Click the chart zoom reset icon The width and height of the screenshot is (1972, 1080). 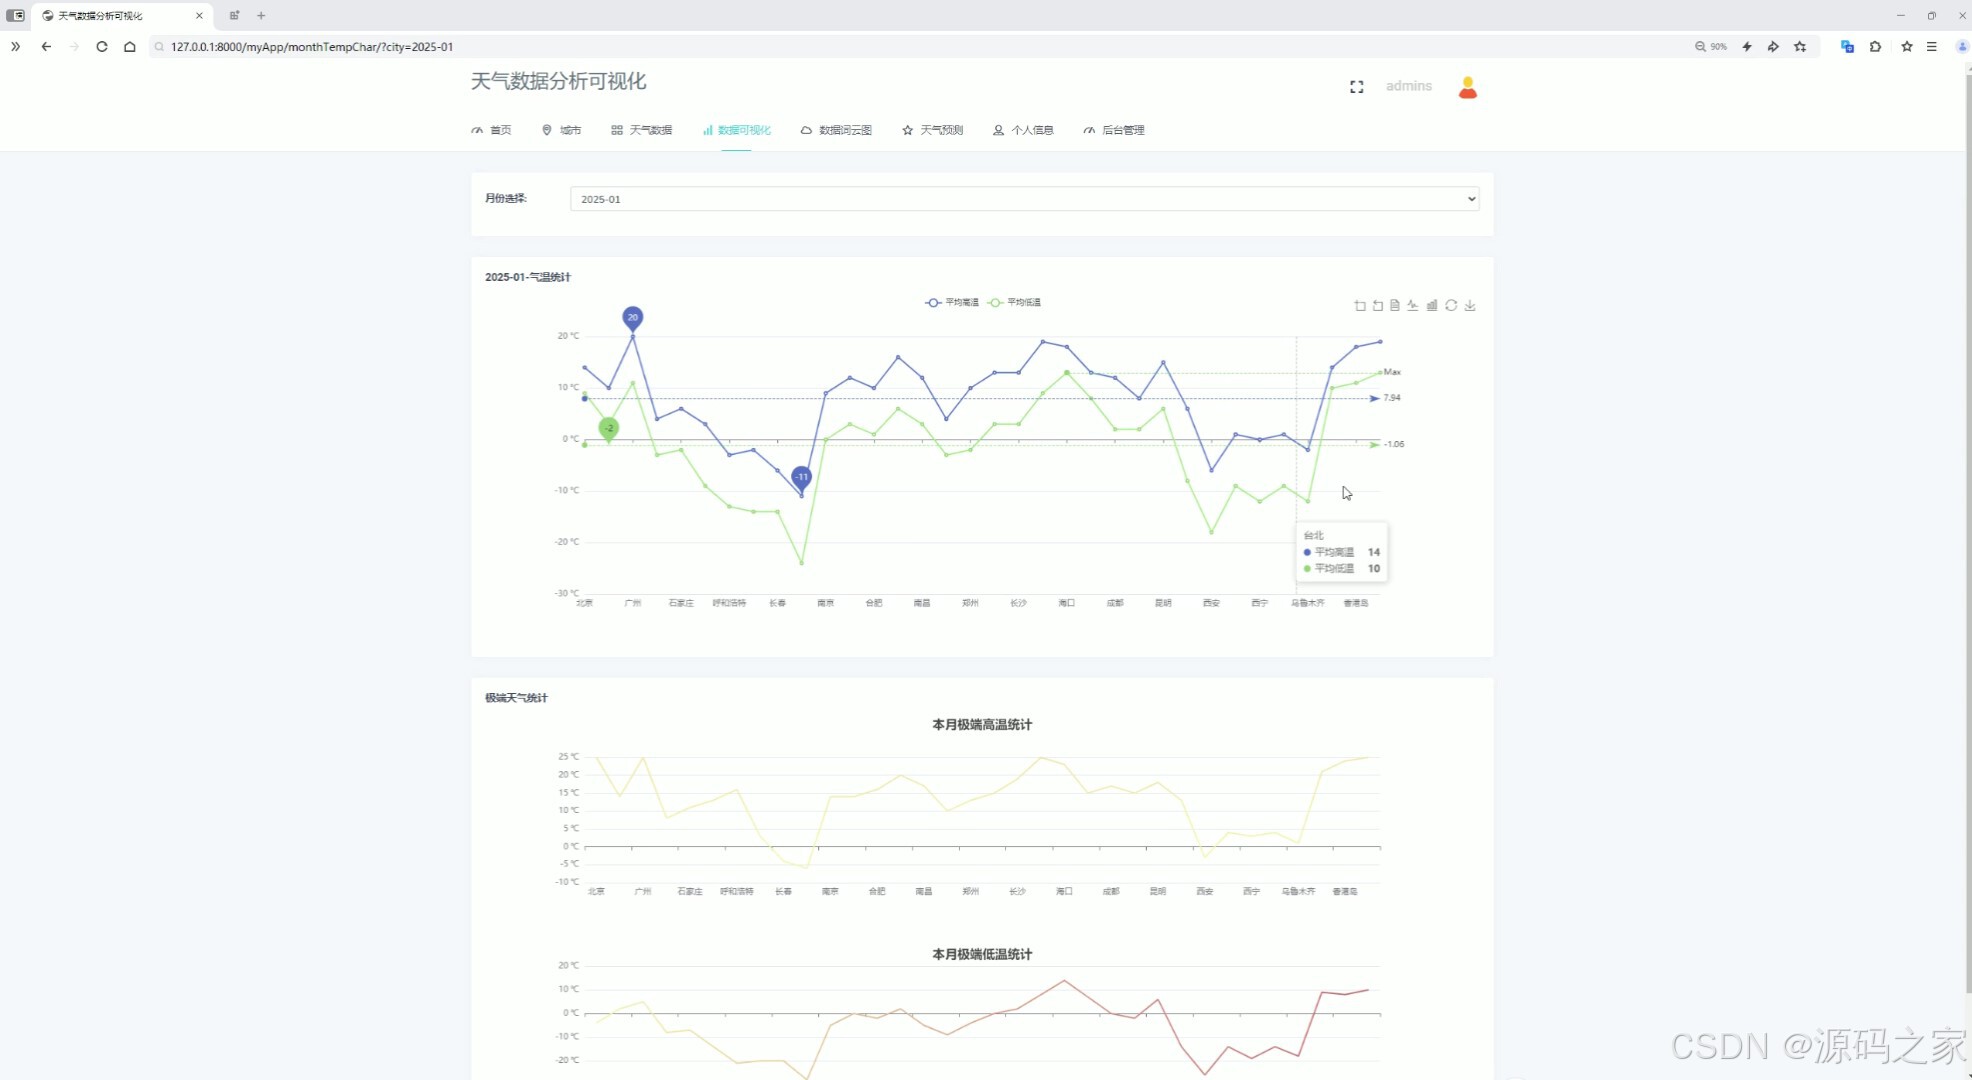pos(1377,306)
